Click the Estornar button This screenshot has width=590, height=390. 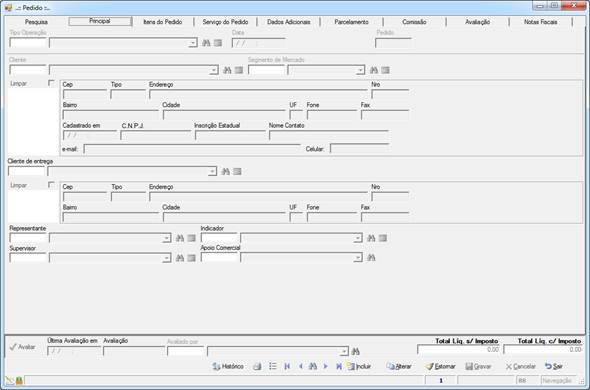(441, 366)
